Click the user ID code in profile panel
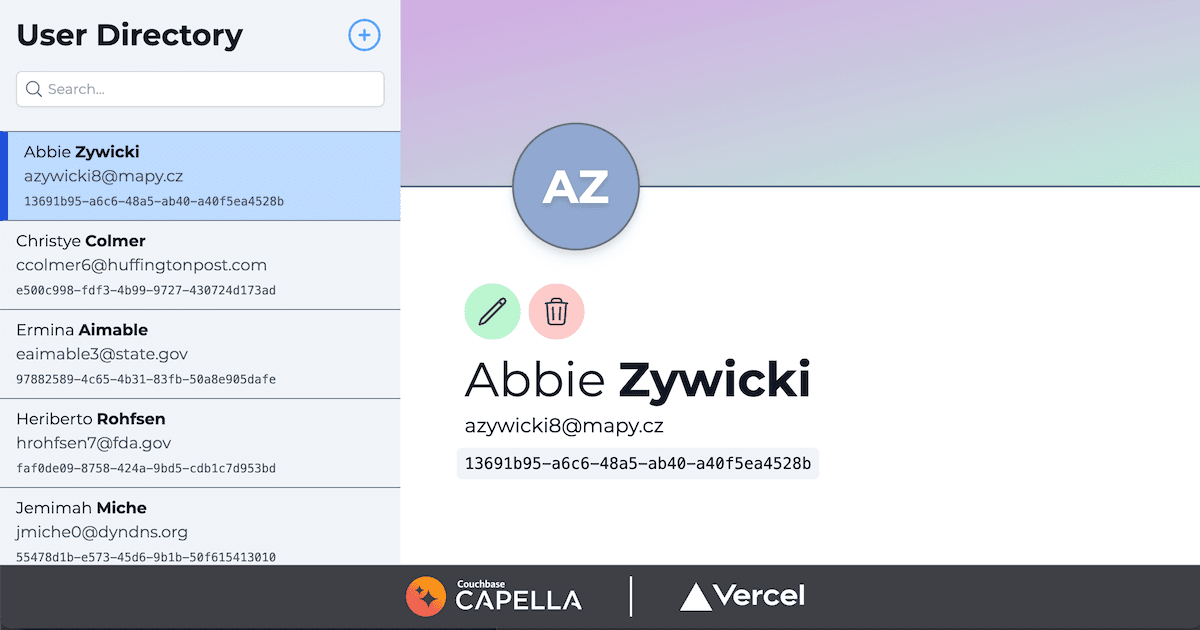 click(638, 463)
